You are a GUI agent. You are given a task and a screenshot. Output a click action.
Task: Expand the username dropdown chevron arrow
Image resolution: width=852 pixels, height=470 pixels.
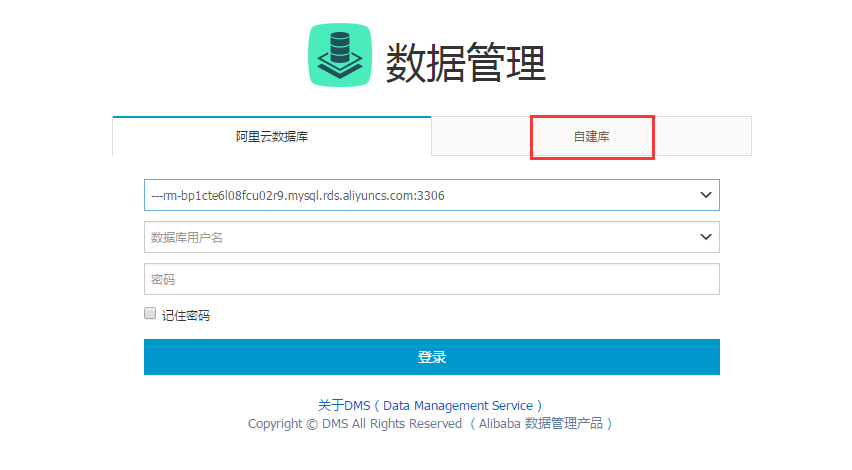pyautogui.click(x=706, y=237)
